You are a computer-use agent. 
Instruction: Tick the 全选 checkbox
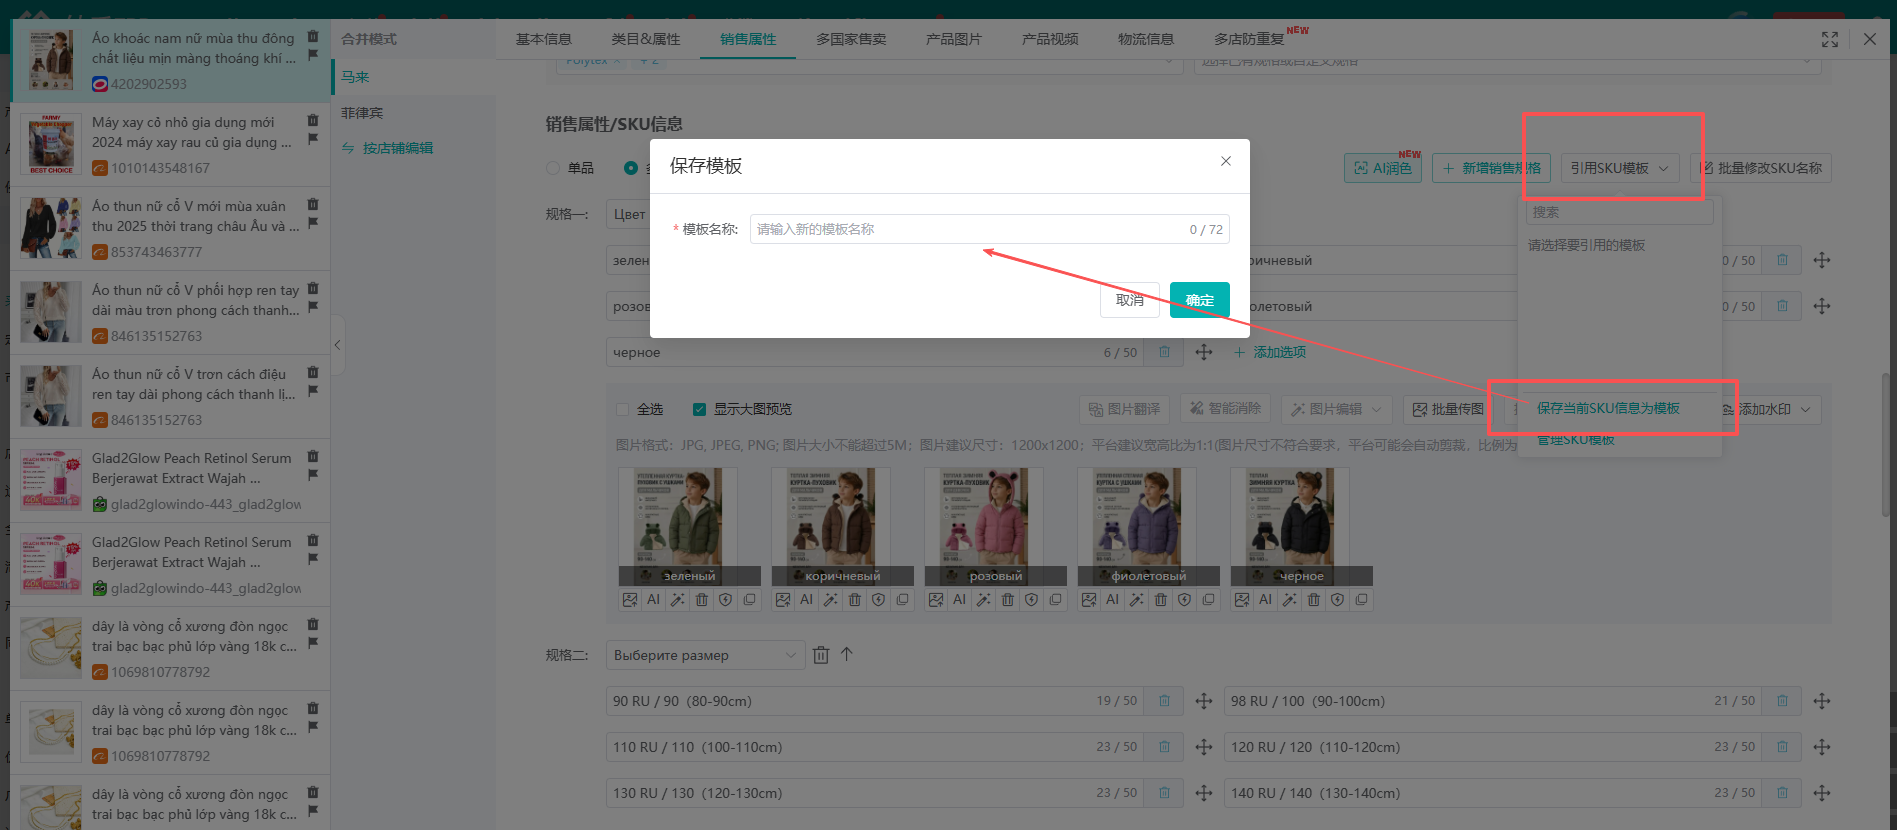623,409
